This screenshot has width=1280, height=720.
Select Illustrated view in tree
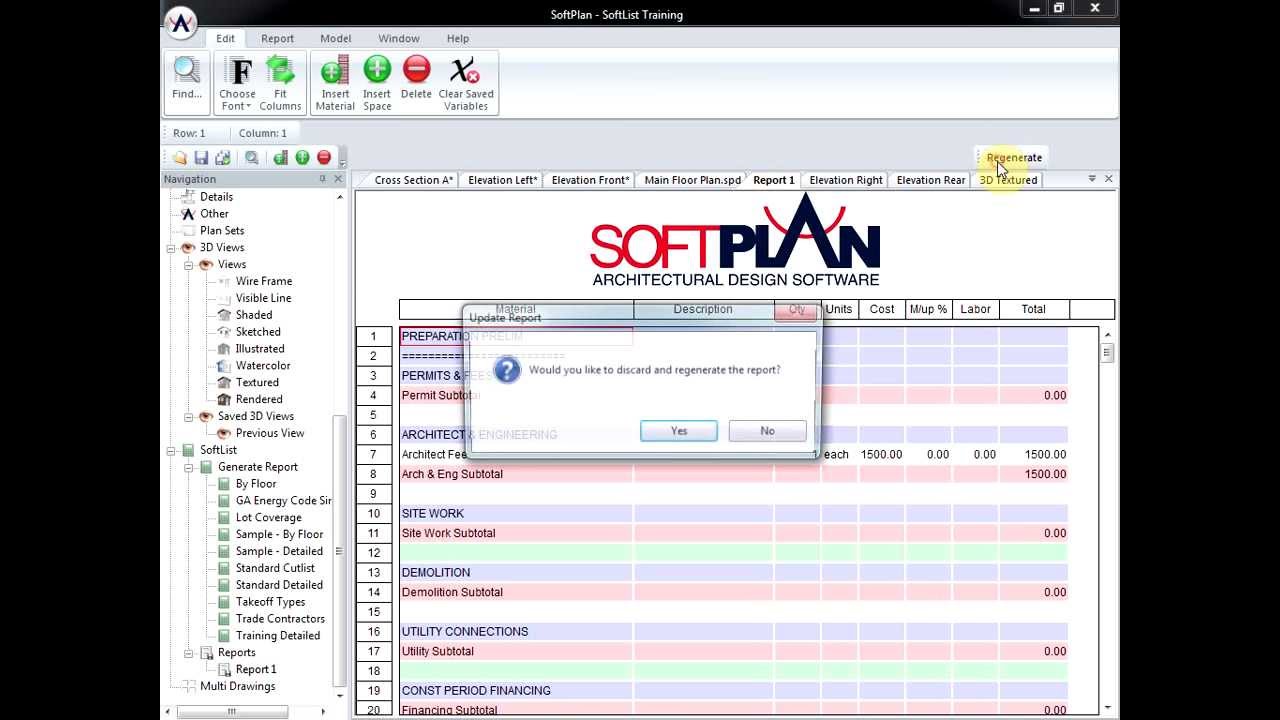[x=260, y=349]
